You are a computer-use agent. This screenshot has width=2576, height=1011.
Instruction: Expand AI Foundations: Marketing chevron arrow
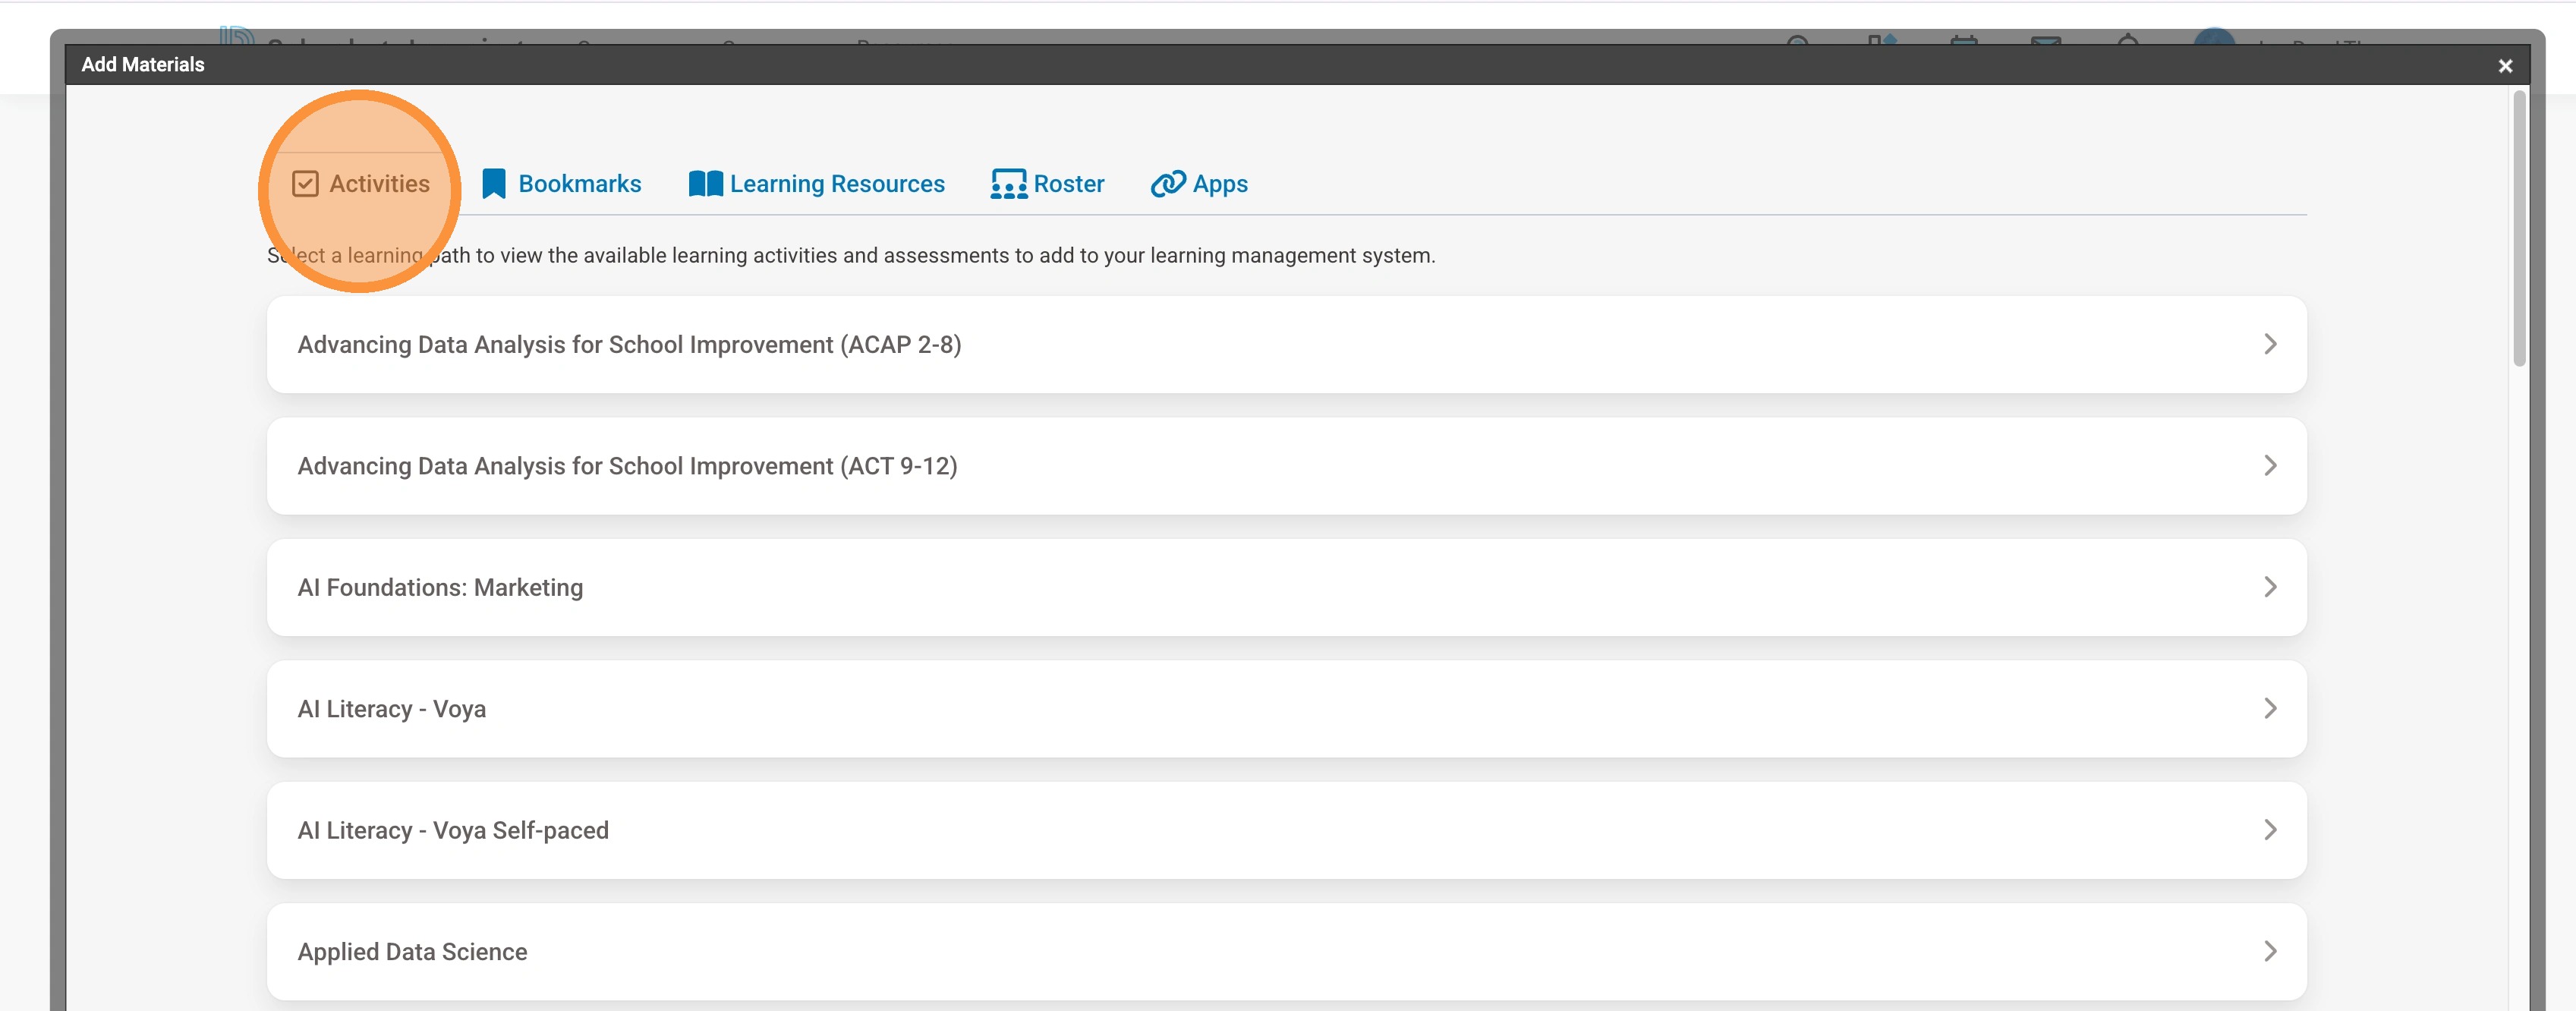pyautogui.click(x=2269, y=587)
